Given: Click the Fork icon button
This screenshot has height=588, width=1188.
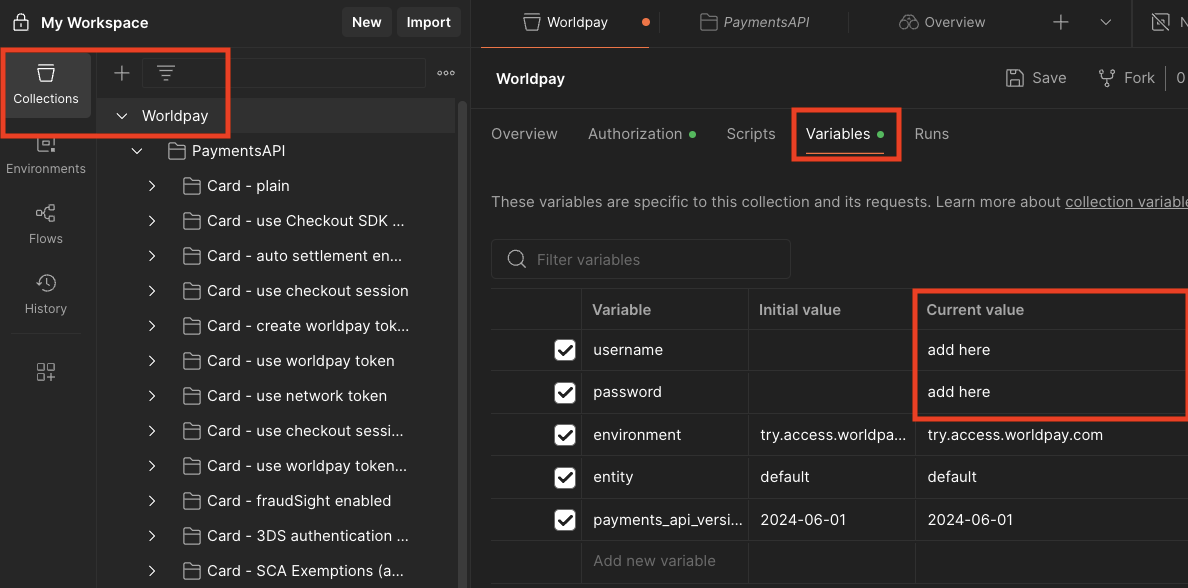Looking at the screenshot, I should point(1126,78).
